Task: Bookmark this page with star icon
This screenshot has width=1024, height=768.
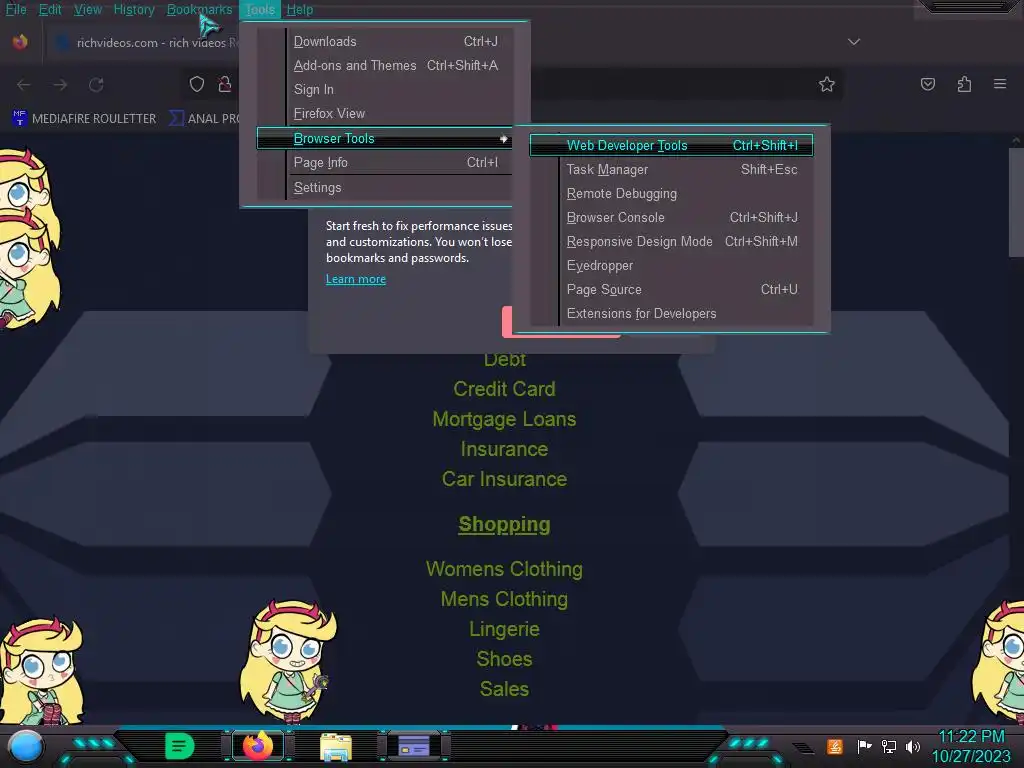Action: point(827,84)
